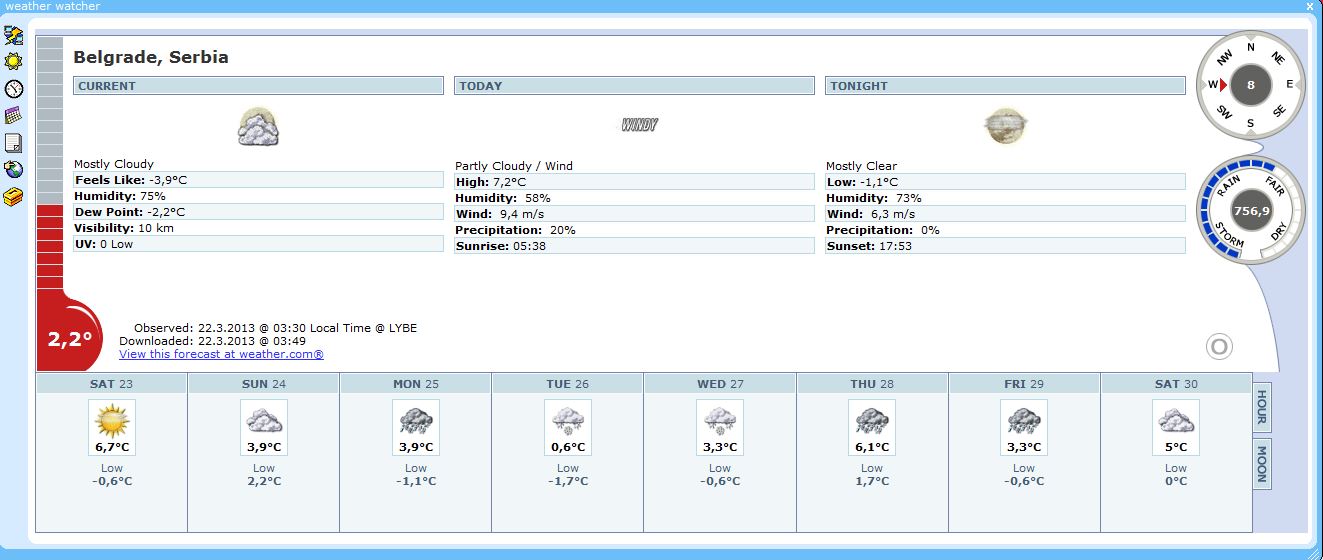This screenshot has height=560, width=1323.
Task: Click the red thermometer bulb showing 2,2°
Action: click(69, 338)
